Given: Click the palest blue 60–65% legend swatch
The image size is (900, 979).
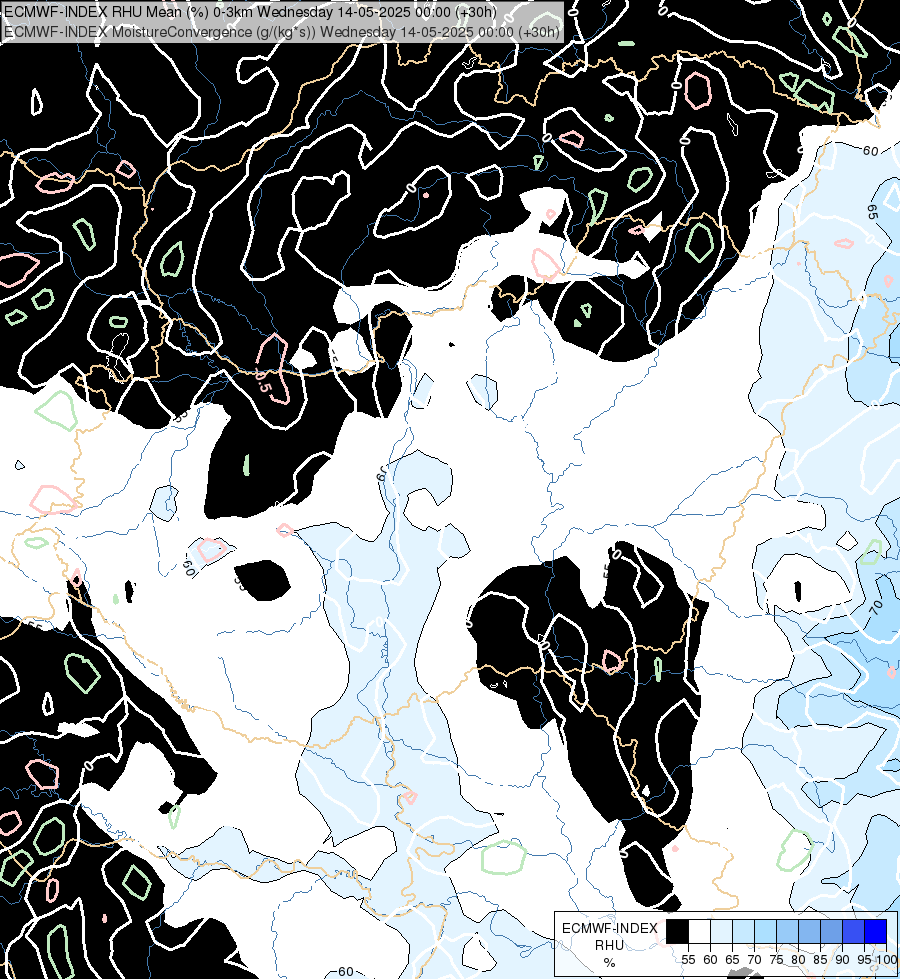Looking at the screenshot, I should click(721, 931).
